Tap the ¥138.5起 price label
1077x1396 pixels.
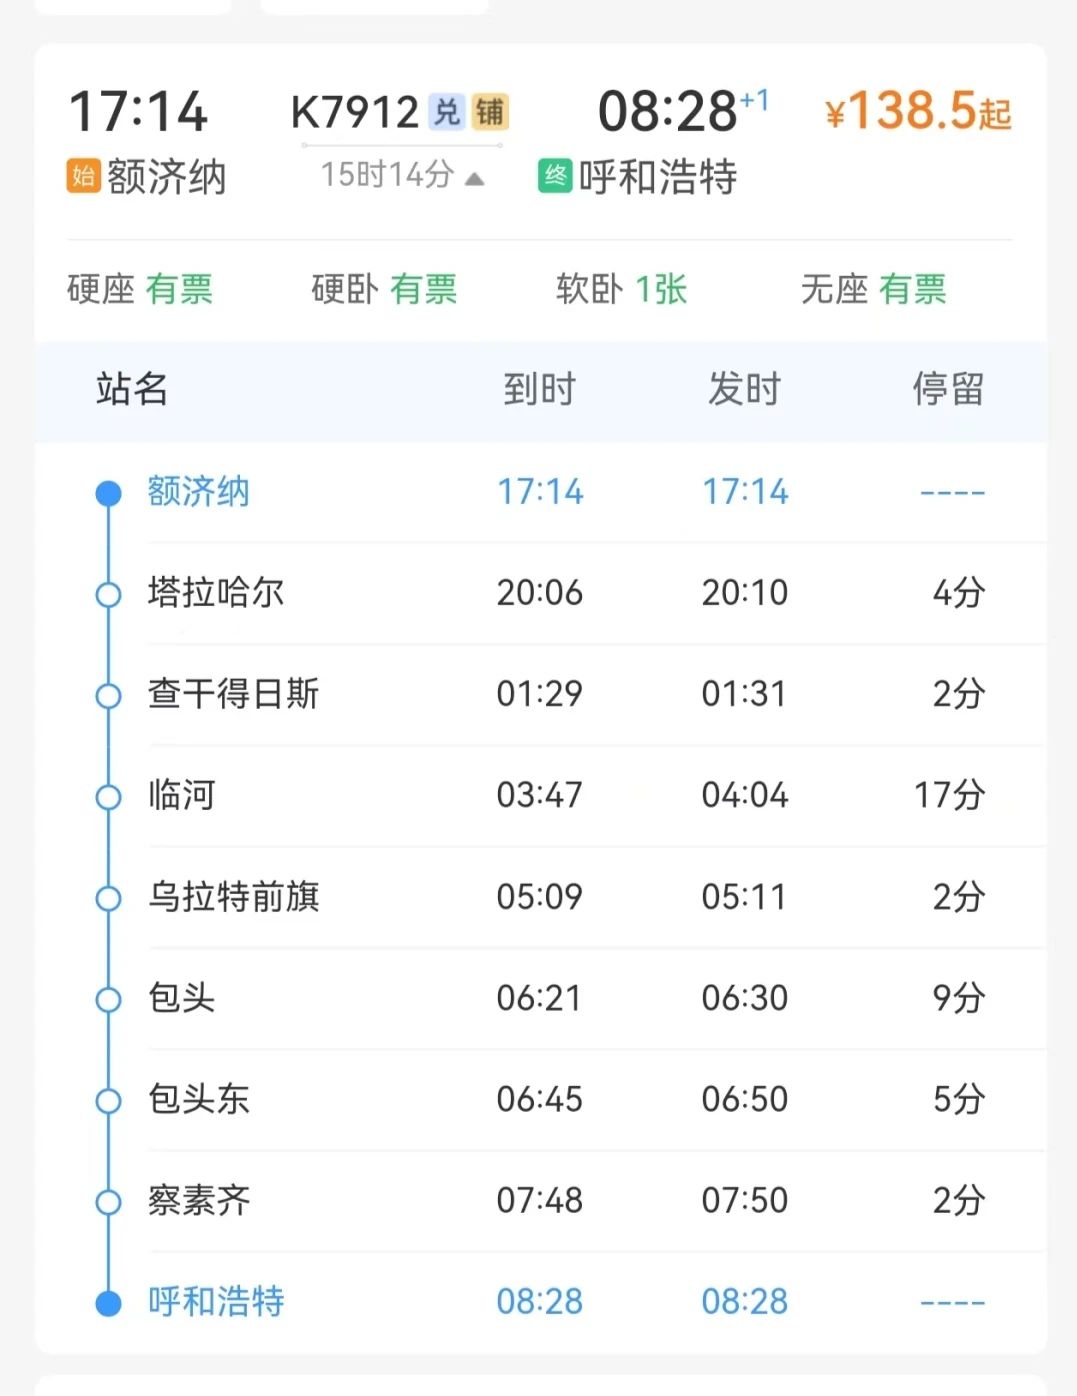918,111
